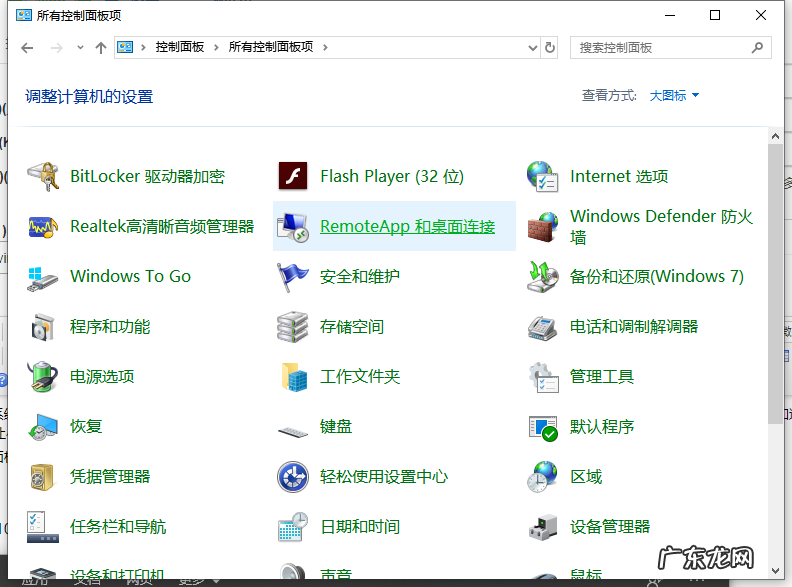The image size is (792, 587).
Task: Expand chevron after 所有控制面板项 breadcrumb
Action: 325,47
